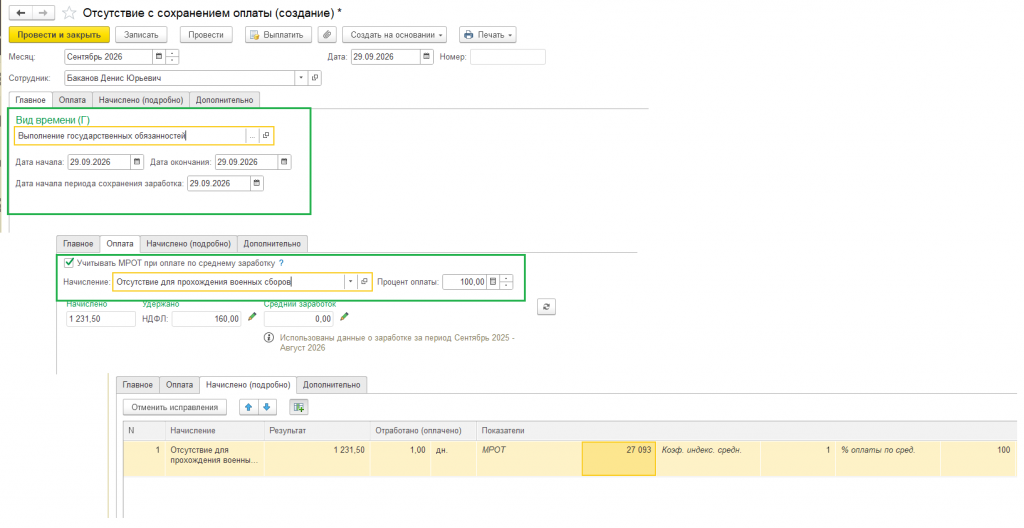Open top Начислено (подробно) tab
The image size is (1024, 528).
(141, 100)
